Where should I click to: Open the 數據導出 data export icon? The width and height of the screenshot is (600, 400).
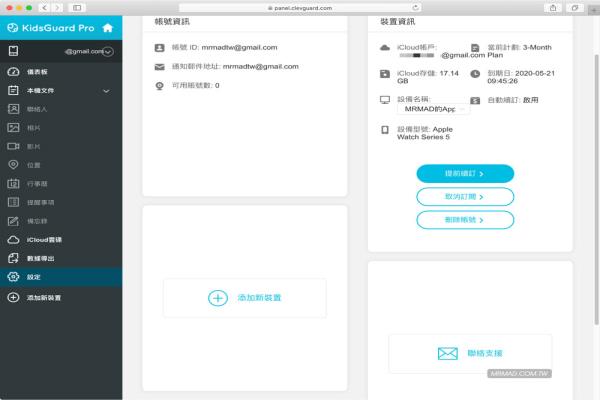tap(13, 258)
